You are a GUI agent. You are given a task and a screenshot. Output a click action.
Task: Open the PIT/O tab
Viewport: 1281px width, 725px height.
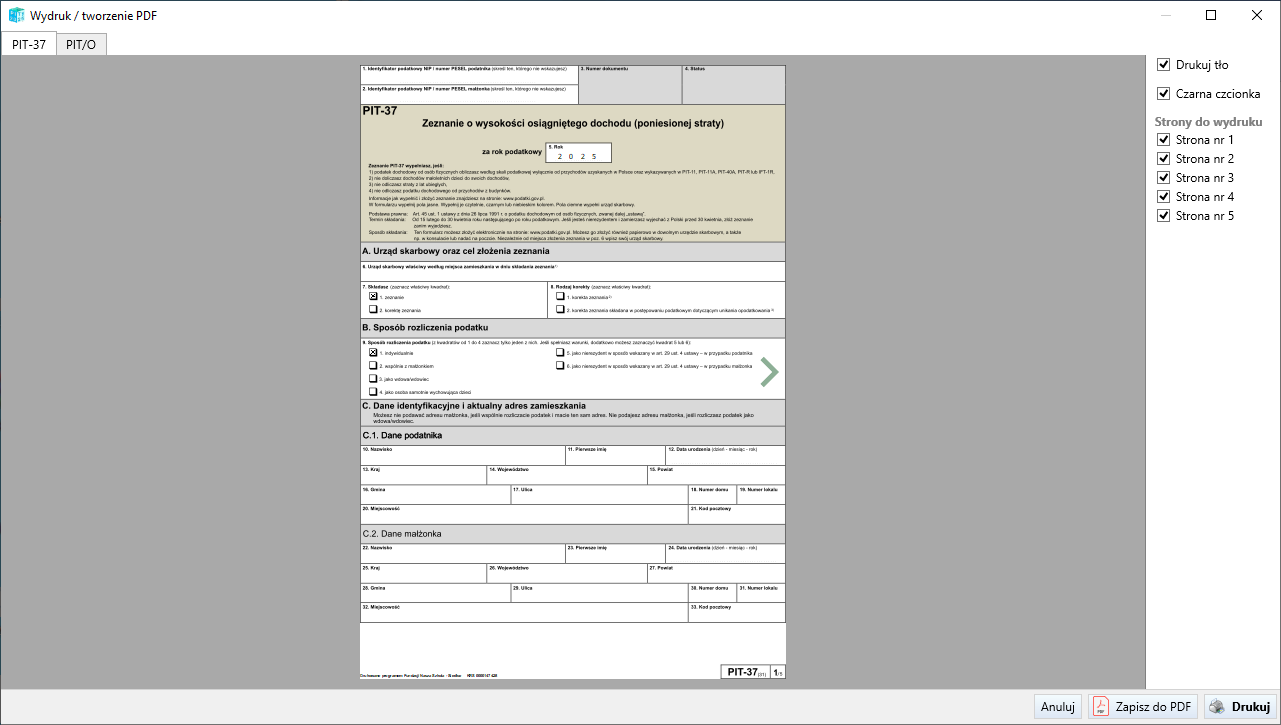[x=81, y=45]
